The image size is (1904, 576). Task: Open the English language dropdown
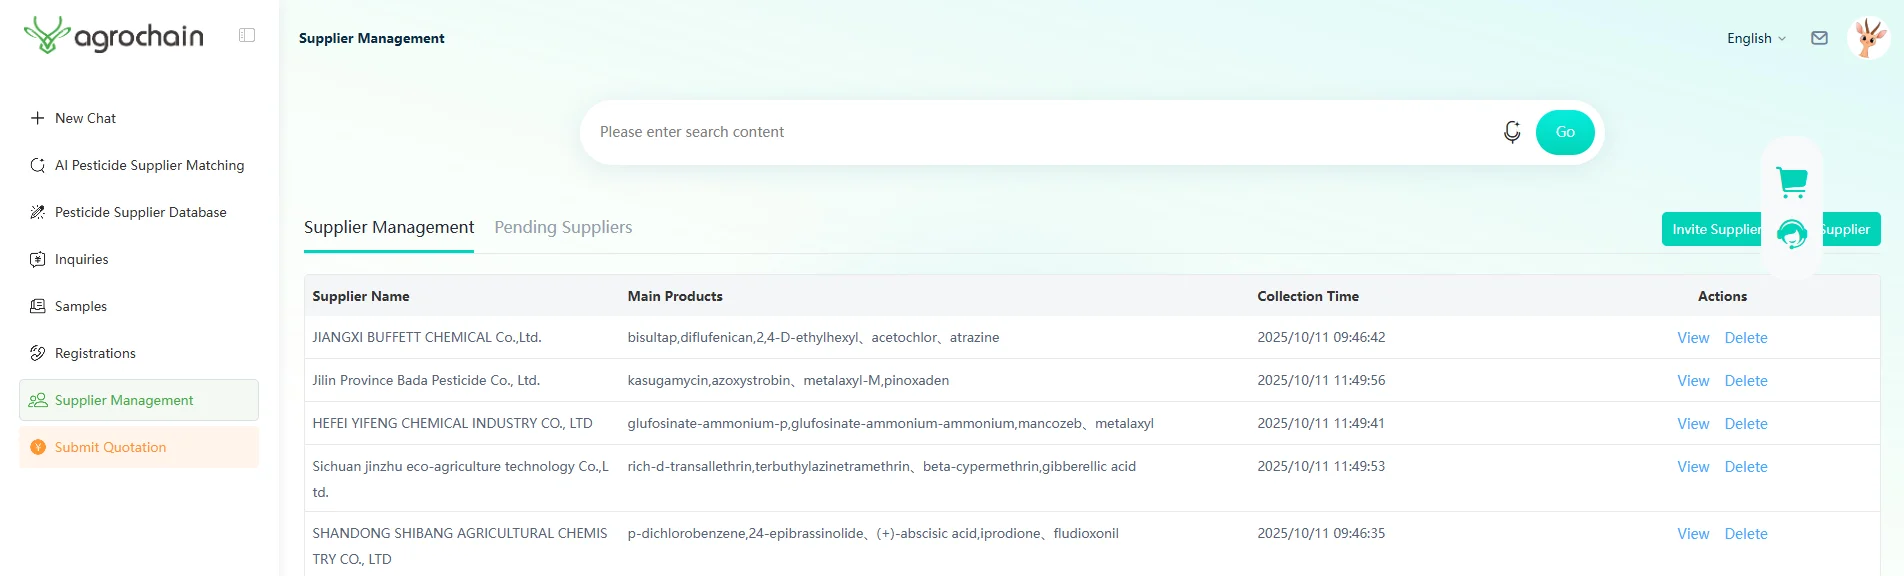click(1755, 38)
